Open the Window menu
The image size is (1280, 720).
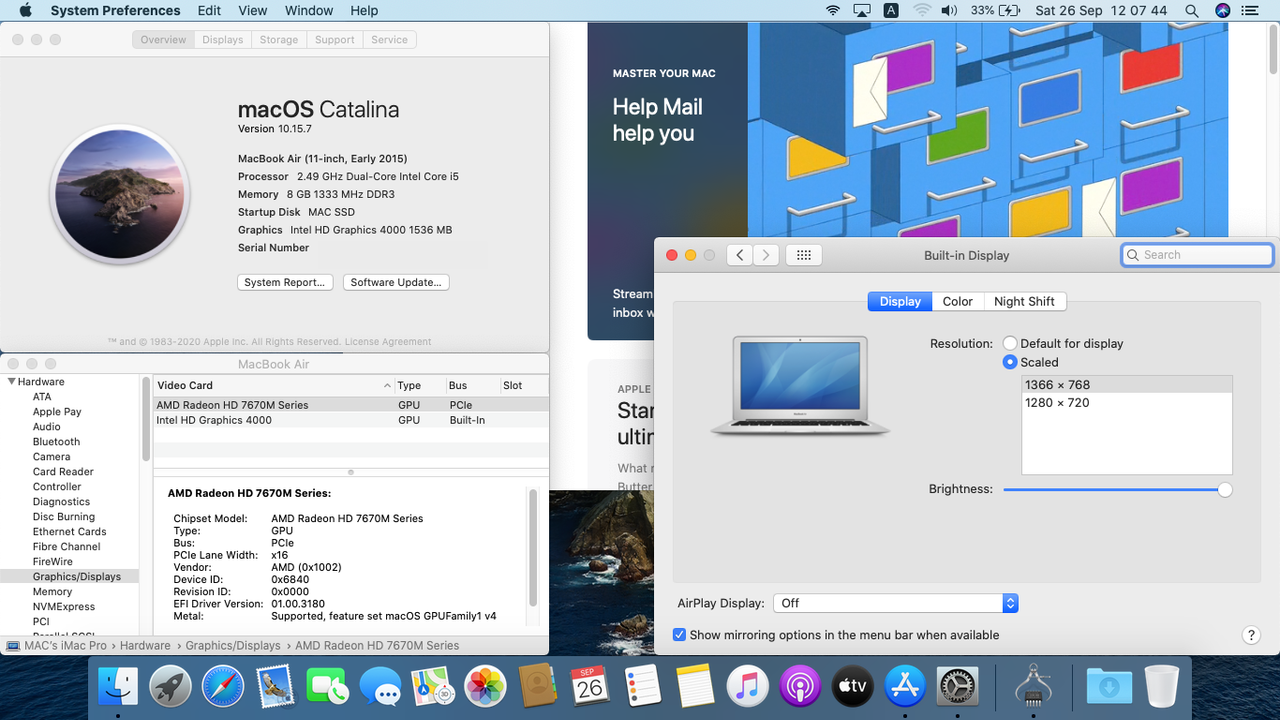tap(309, 10)
